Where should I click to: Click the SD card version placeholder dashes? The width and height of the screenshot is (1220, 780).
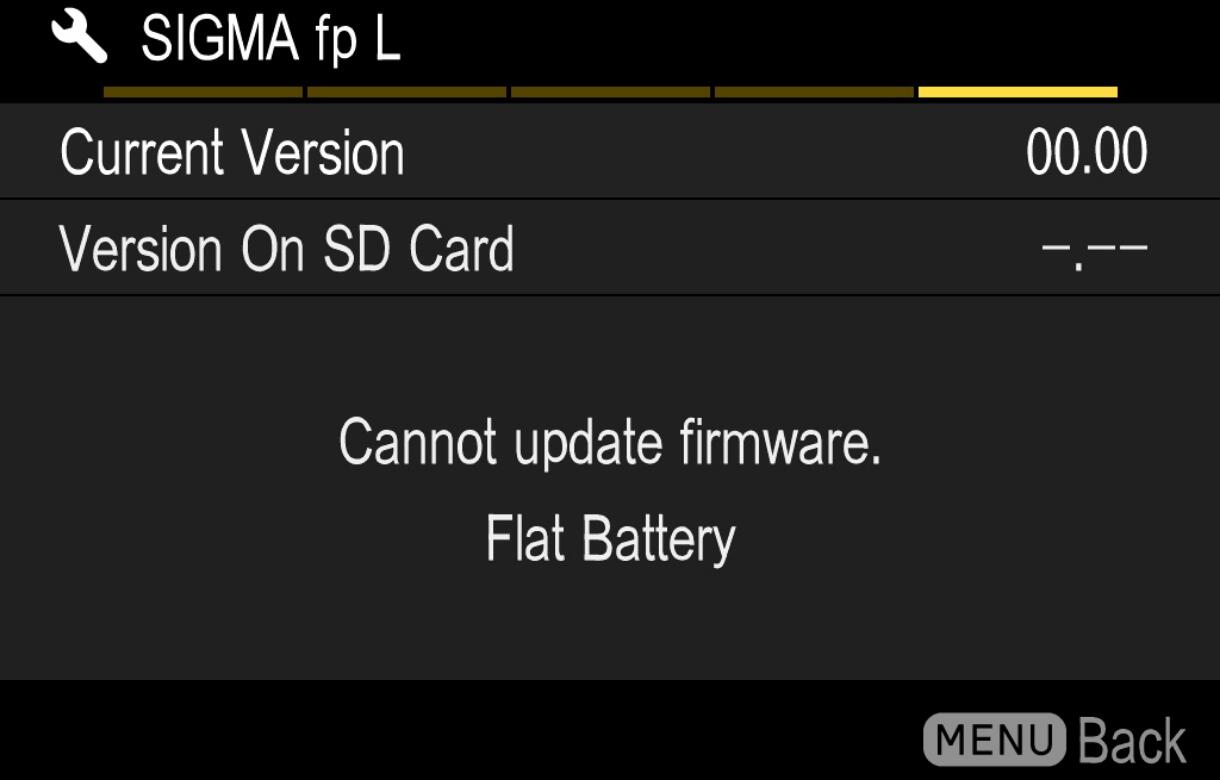1095,249
